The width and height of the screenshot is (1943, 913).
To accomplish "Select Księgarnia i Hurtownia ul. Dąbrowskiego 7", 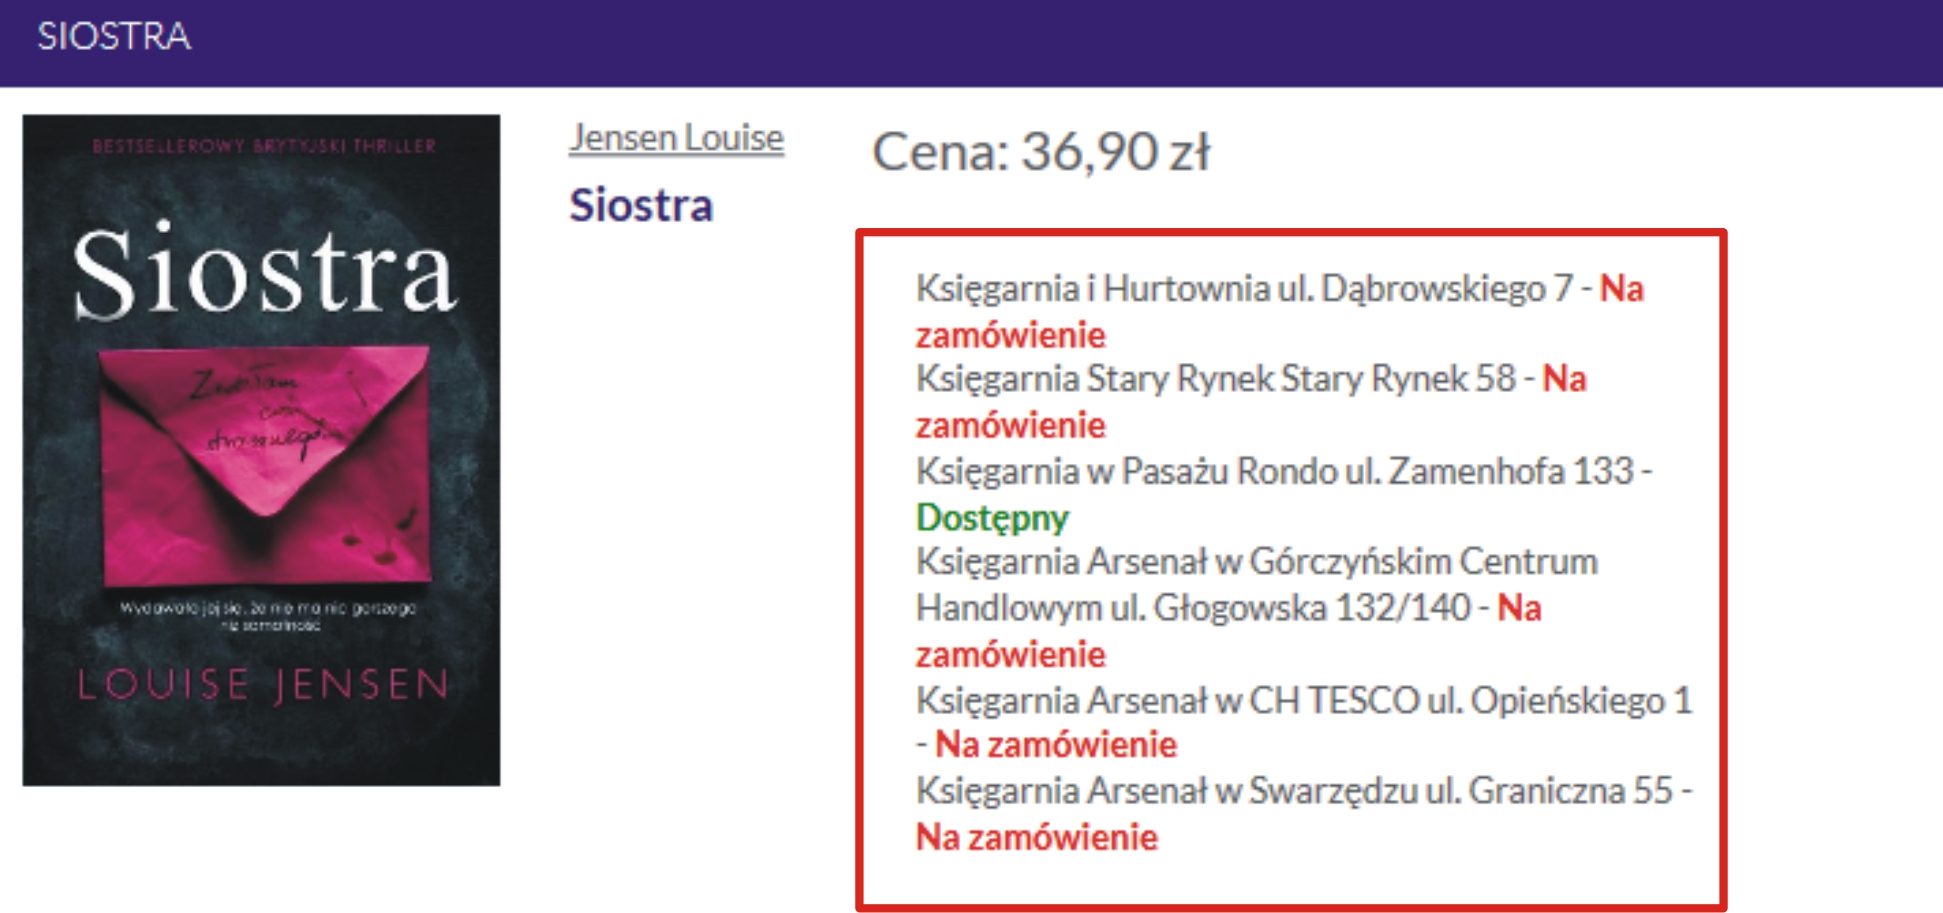I will [1244, 289].
